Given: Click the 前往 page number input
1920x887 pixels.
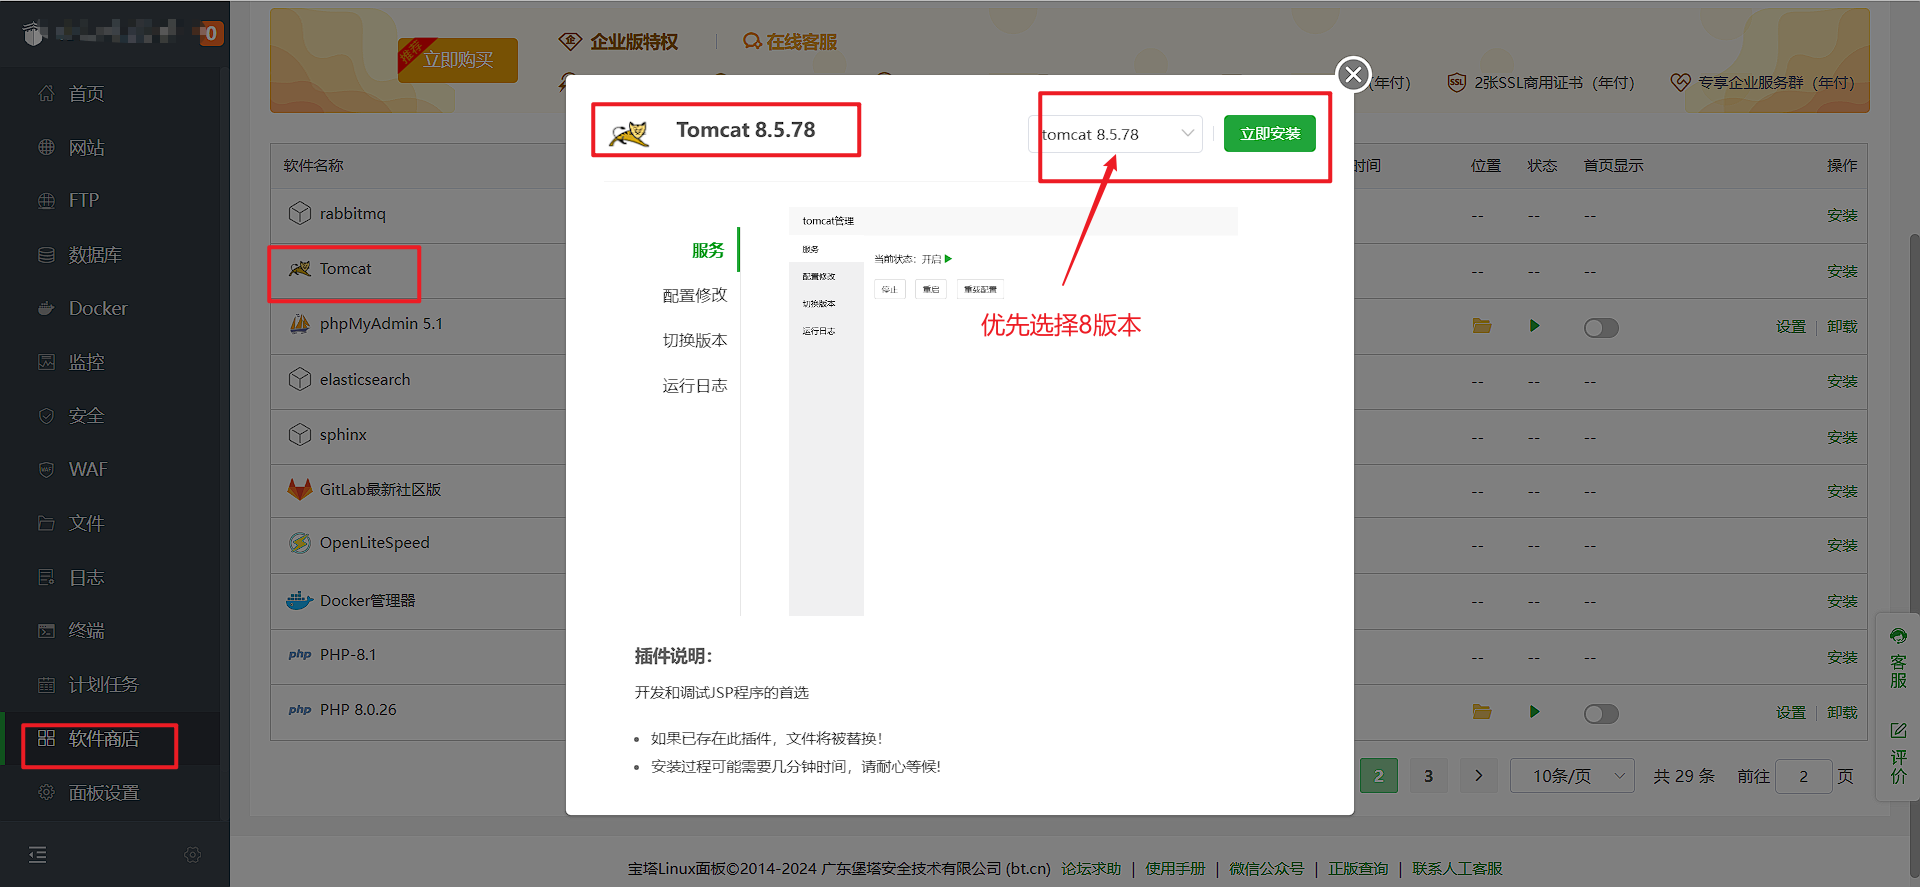Looking at the screenshot, I should (x=1803, y=775).
